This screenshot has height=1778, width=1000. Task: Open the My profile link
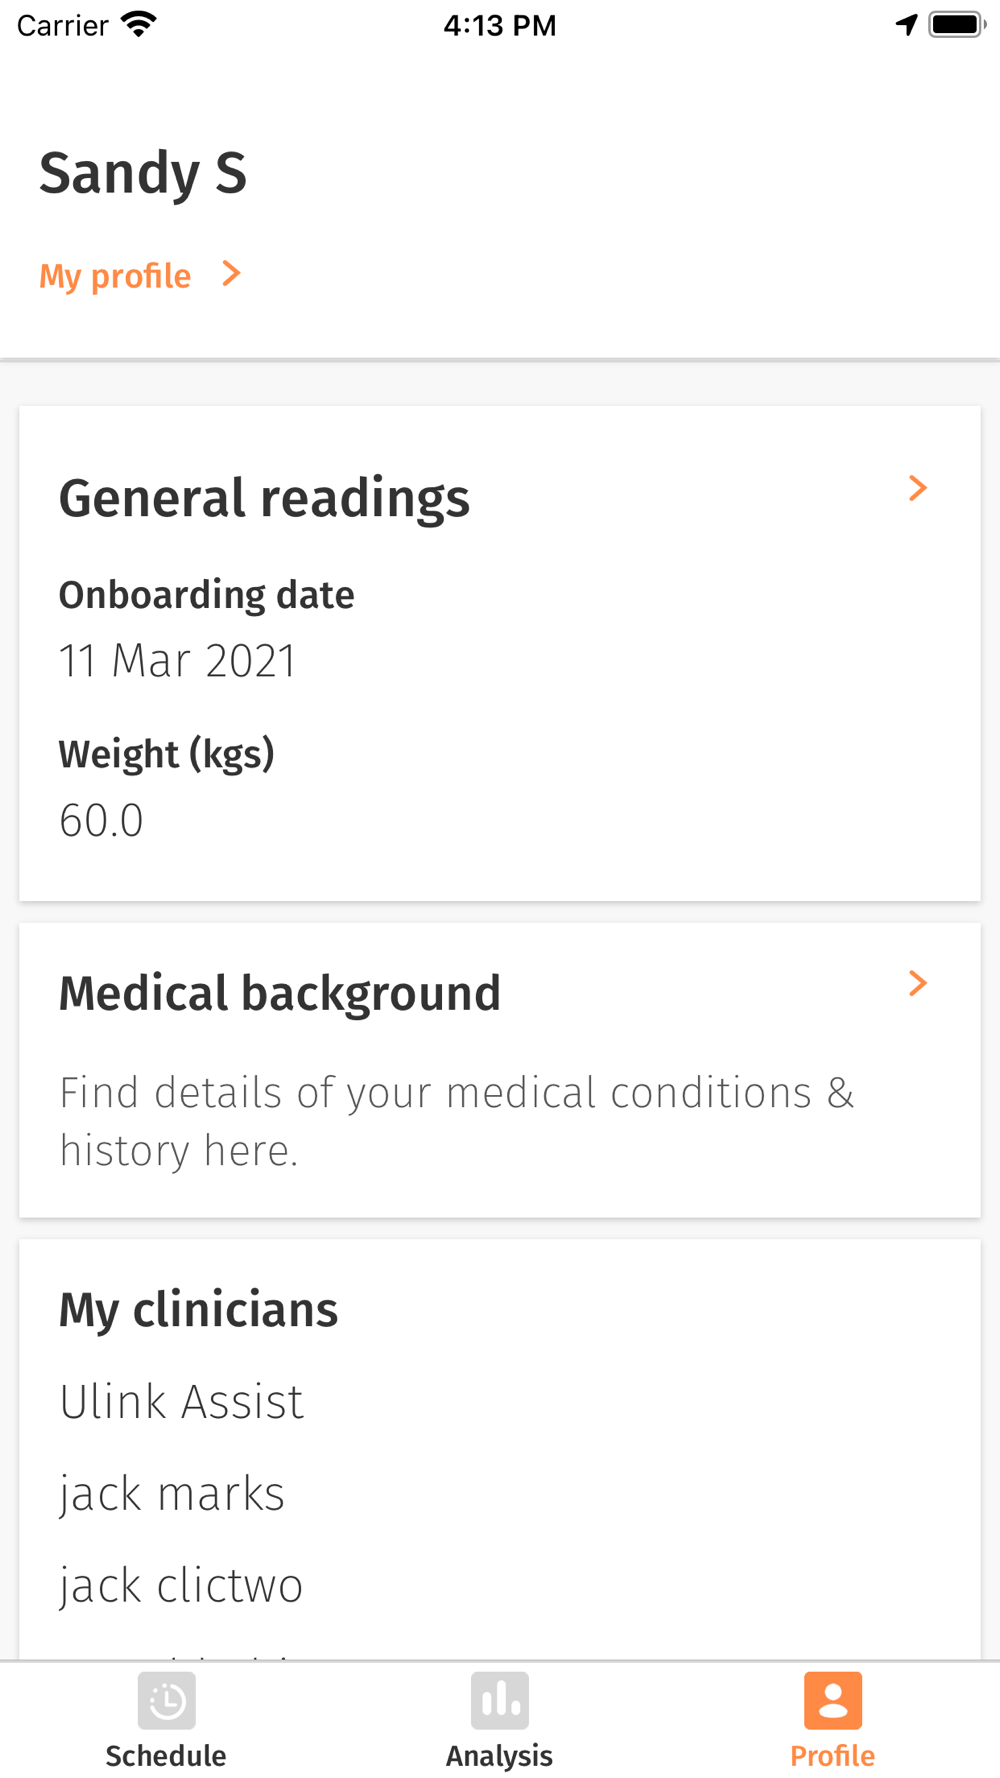115,276
